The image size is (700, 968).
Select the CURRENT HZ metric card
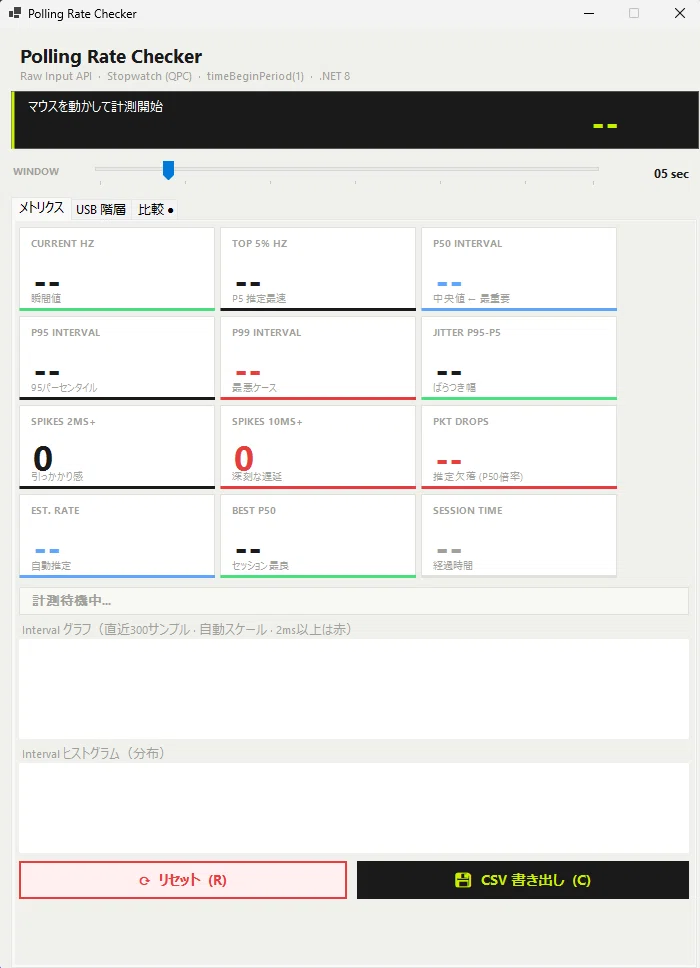(117, 269)
